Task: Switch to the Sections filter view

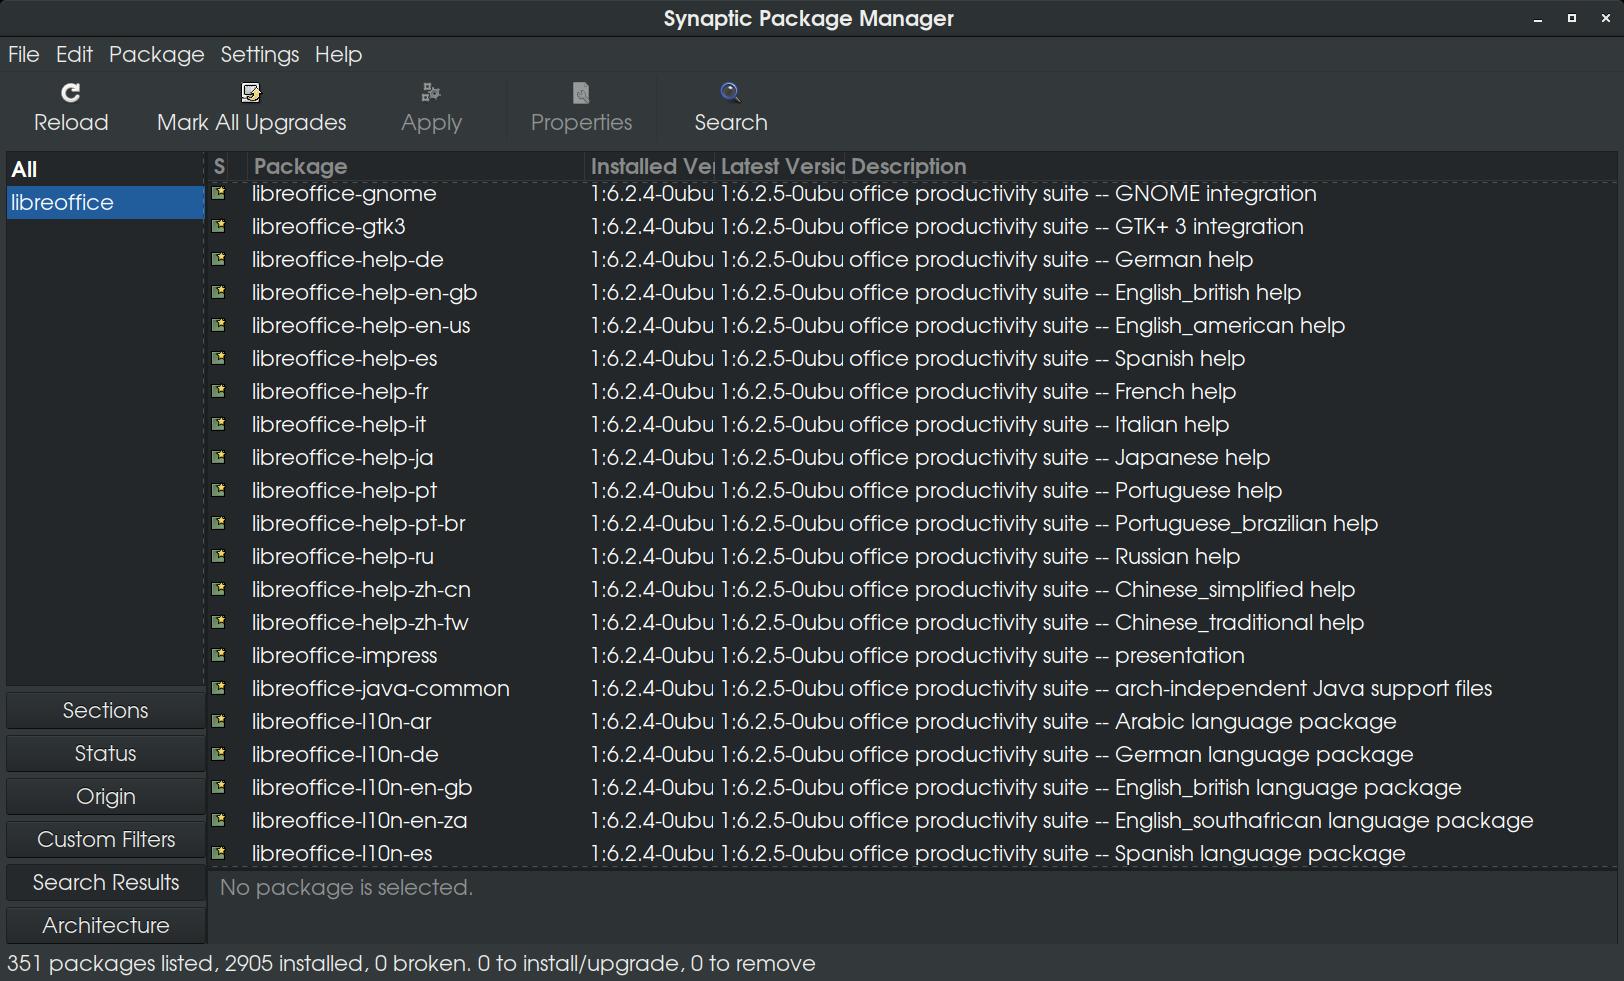Action: [105, 711]
